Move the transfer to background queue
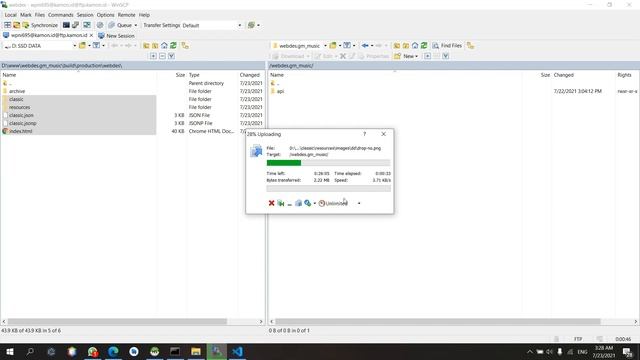640x360 pixels. coord(298,203)
